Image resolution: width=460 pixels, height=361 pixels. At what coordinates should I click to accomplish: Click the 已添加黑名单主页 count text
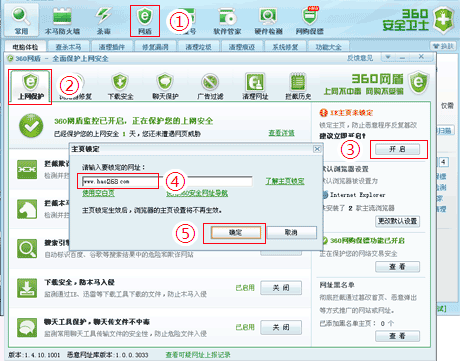357,323
